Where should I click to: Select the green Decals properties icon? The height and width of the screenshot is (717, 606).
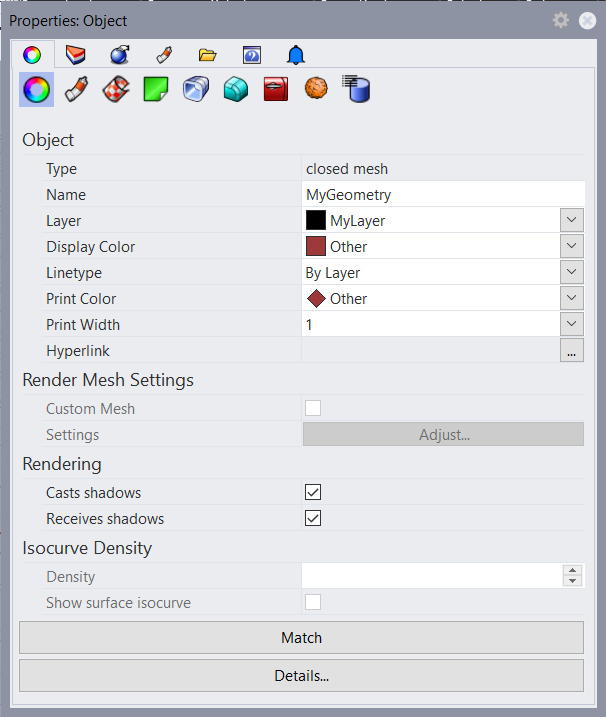[155, 90]
